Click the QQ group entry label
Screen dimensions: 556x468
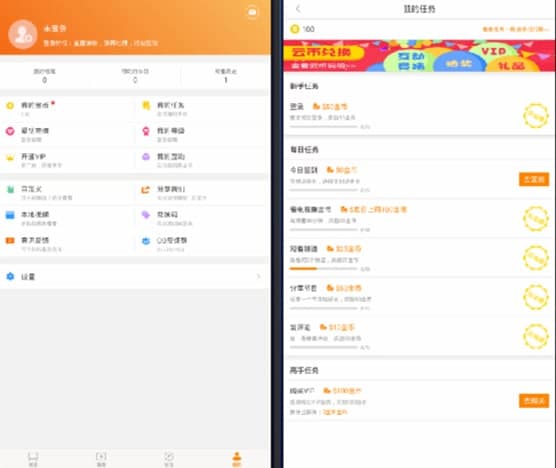click(172, 240)
